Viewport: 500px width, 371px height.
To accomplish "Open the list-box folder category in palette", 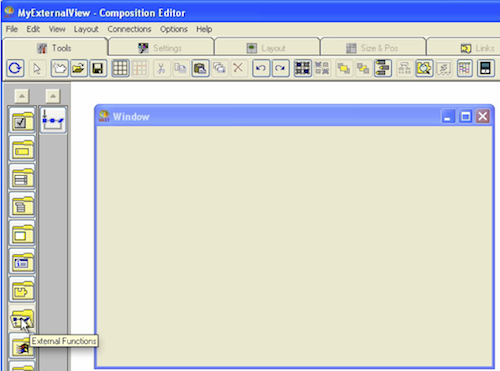I will [22, 177].
